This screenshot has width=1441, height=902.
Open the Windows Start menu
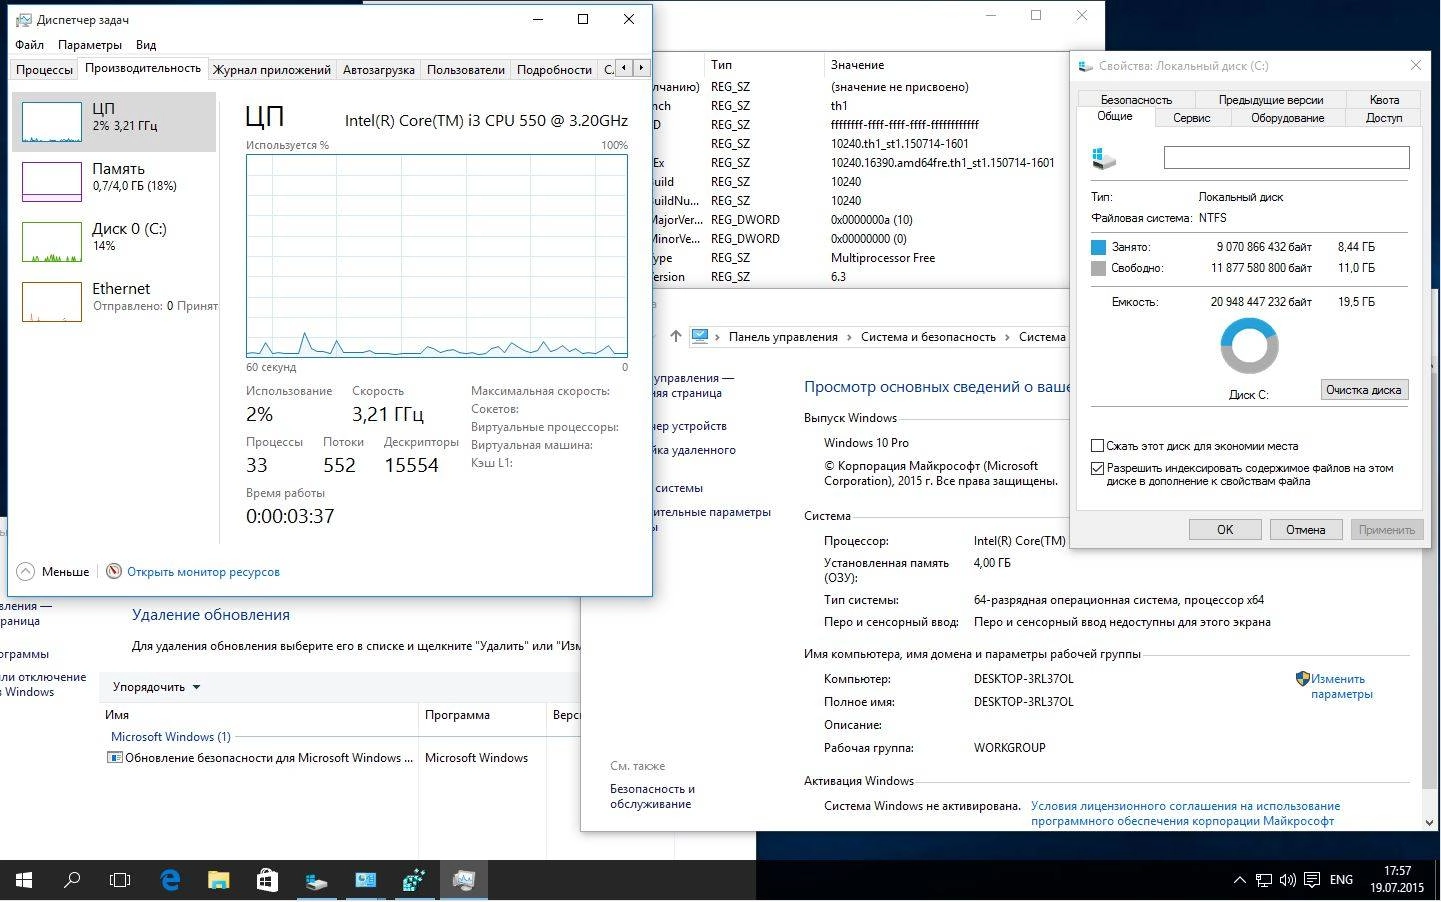point(24,880)
